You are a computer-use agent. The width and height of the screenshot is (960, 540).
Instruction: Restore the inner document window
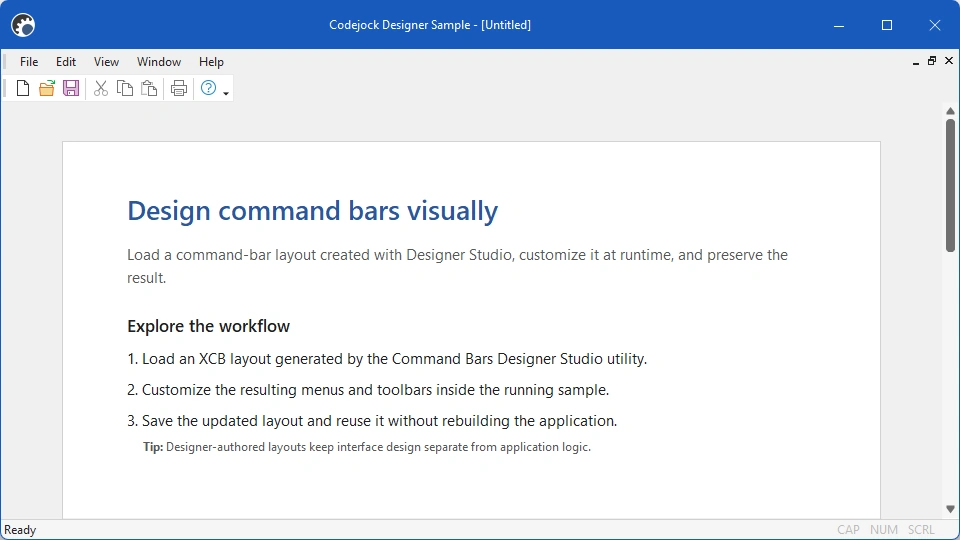pyautogui.click(x=932, y=61)
